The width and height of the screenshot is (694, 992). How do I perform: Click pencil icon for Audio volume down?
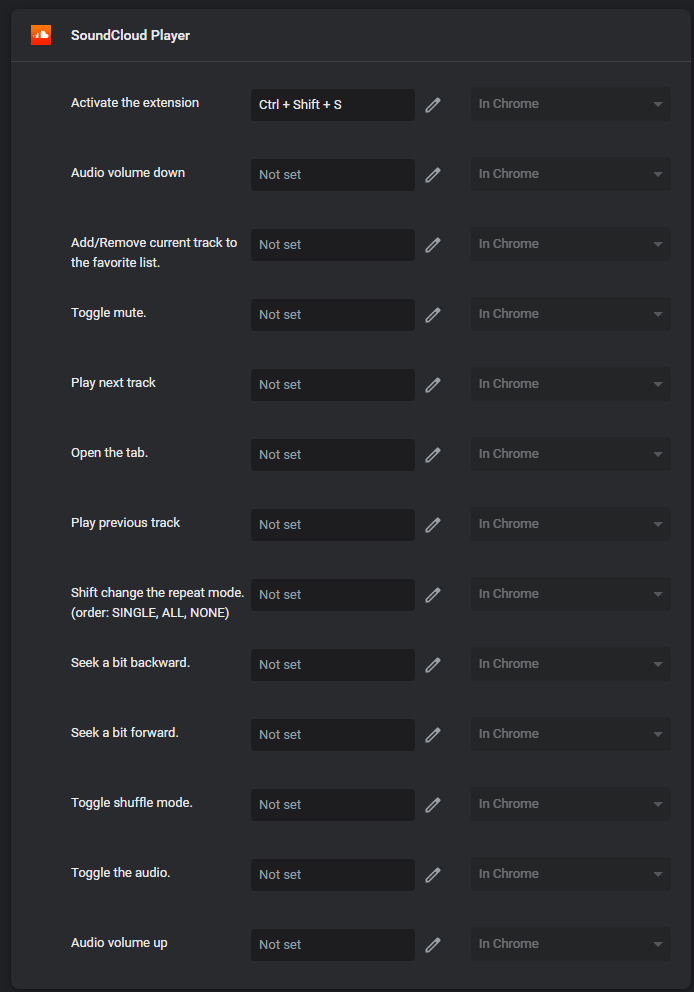[433, 175]
